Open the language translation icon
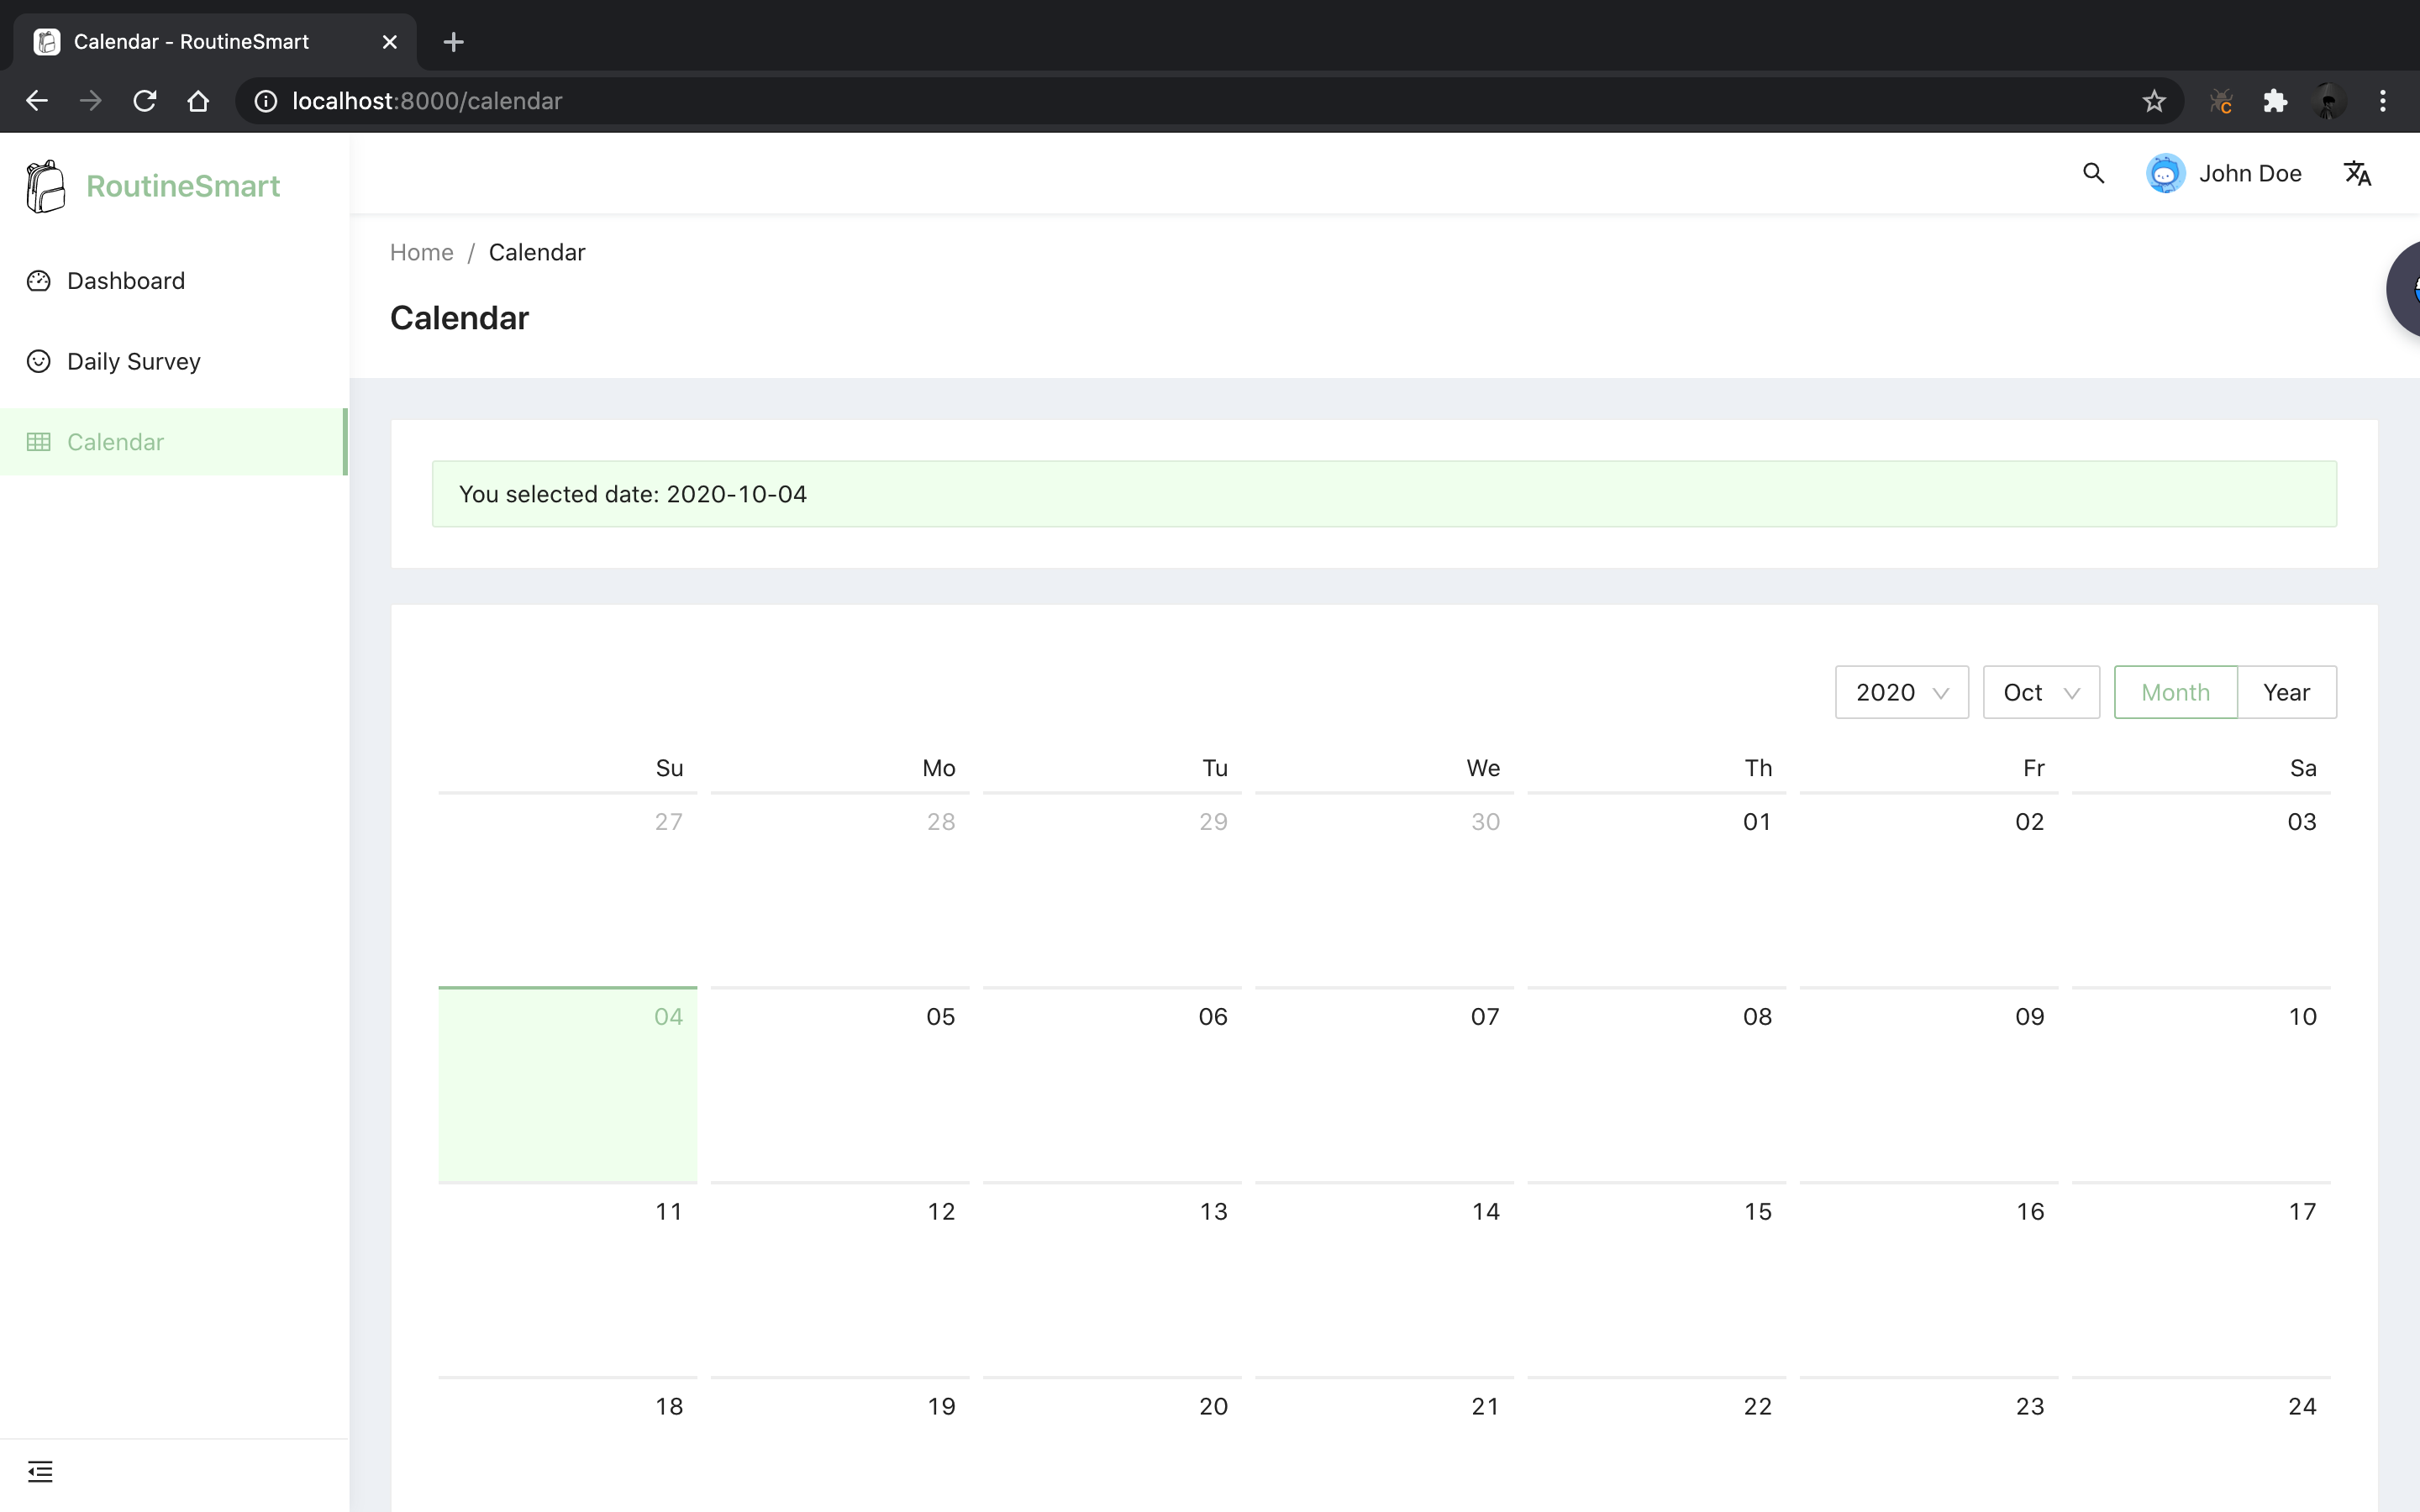The width and height of the screenshot is (2420, 1512). click(x=2357, y=173)
